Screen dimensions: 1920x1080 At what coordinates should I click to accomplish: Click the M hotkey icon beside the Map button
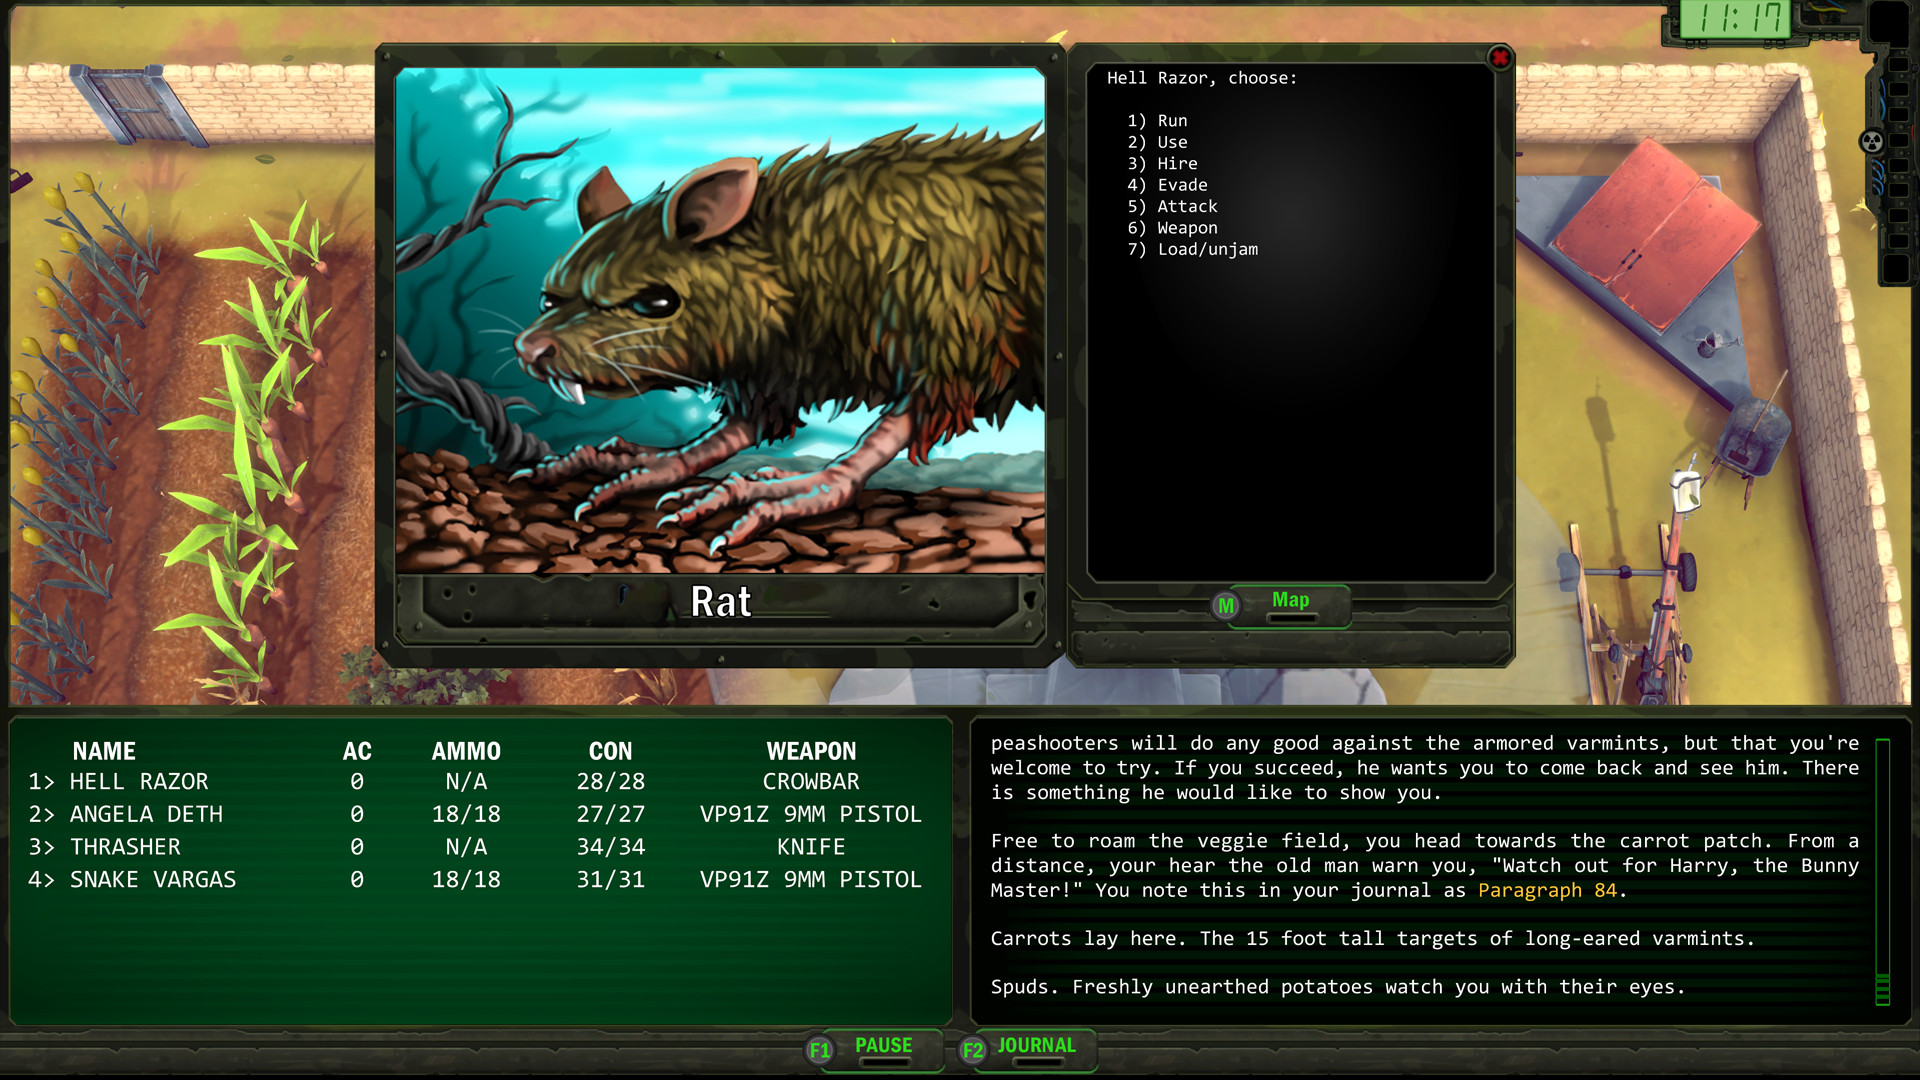(x=1224, y=606)
